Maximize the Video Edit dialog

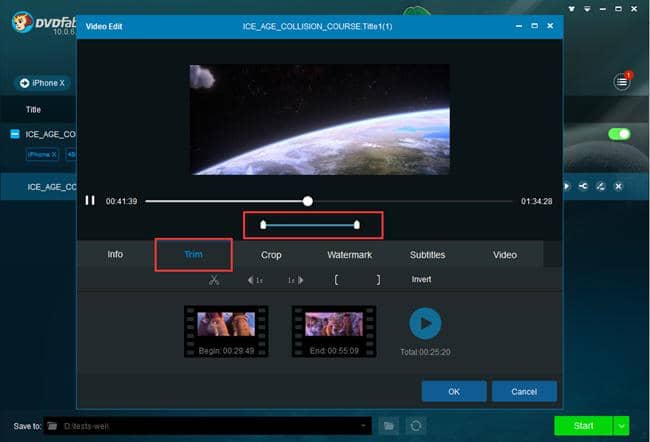click(534, 26)
